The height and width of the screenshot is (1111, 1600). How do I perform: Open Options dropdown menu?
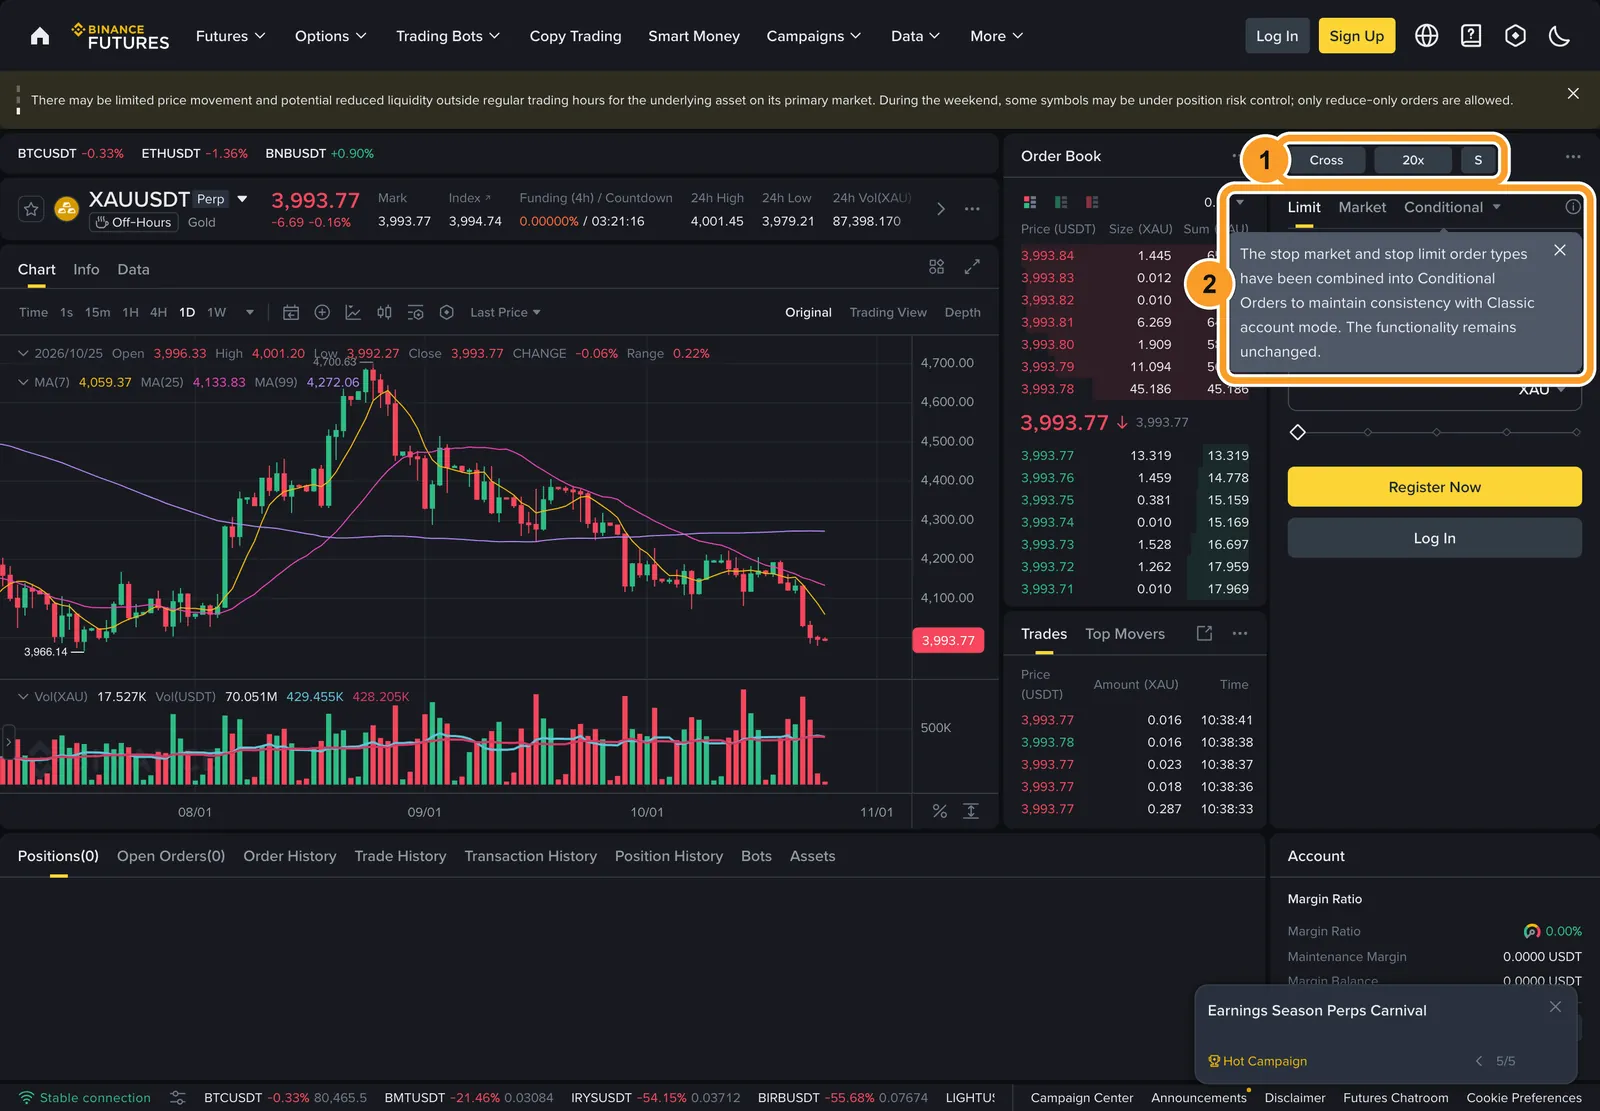[x=331, y=36]
